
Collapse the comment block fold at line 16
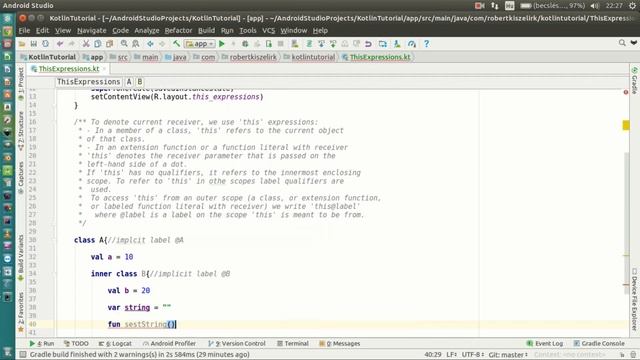click(54, 122)
